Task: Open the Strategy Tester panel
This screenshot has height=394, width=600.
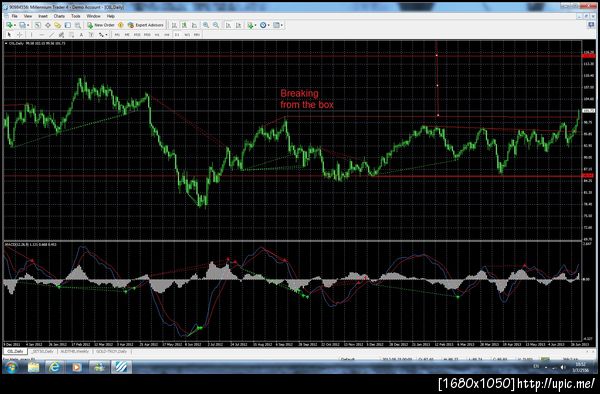Action: pyautogui.click(x=78, y=25)
